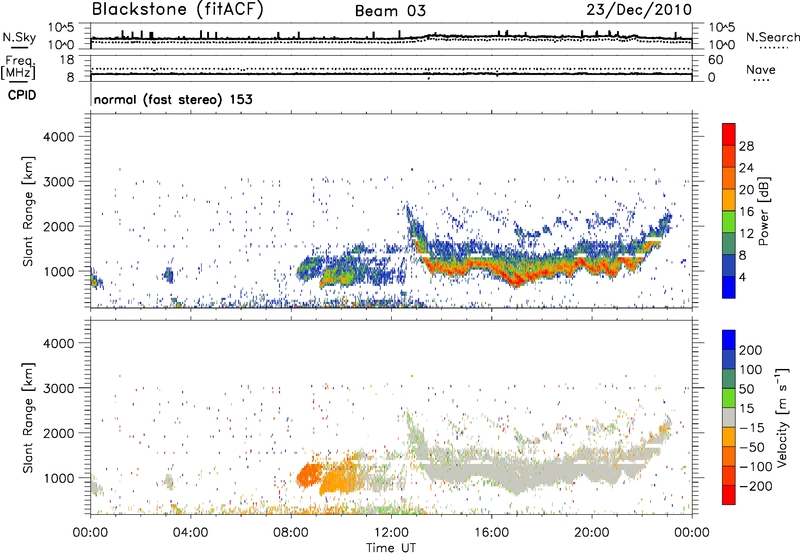Select "normal (fast stereo) 153" text
This screenshot has height=554, width=800.
click(x=173, y=99)
